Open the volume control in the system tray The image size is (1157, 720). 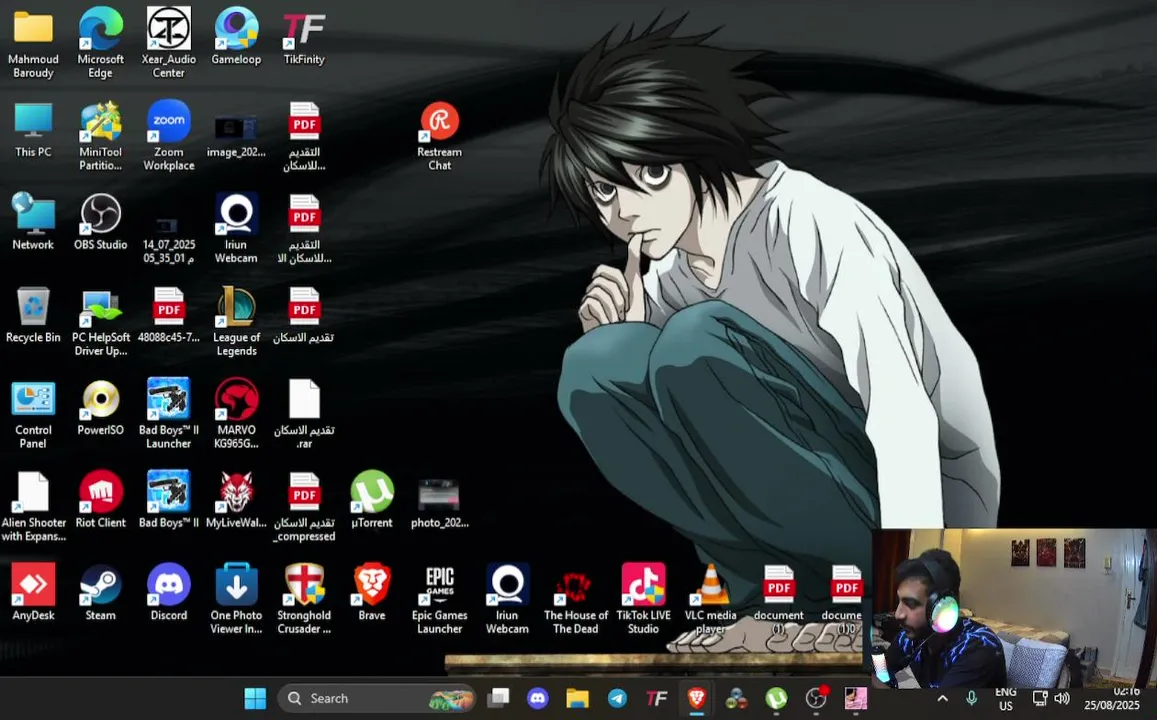[1062, 698]
